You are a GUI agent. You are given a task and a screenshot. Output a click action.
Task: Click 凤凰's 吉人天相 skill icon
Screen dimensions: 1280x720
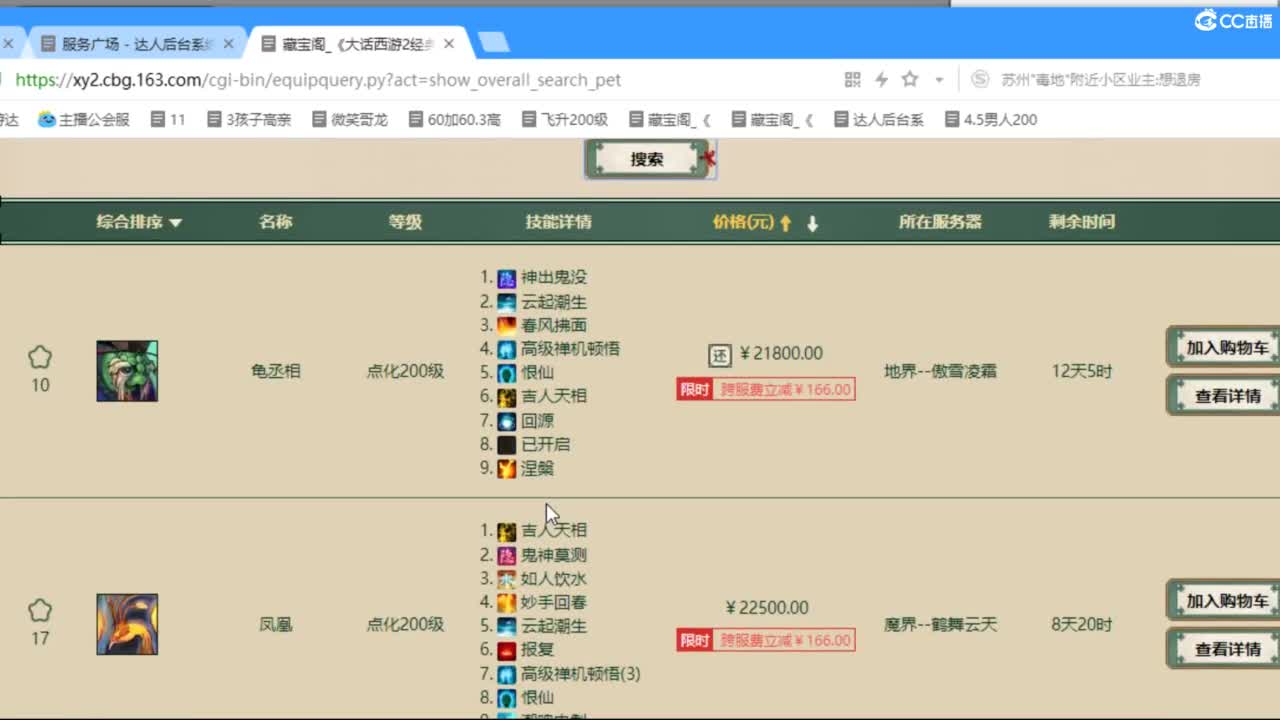507,531
